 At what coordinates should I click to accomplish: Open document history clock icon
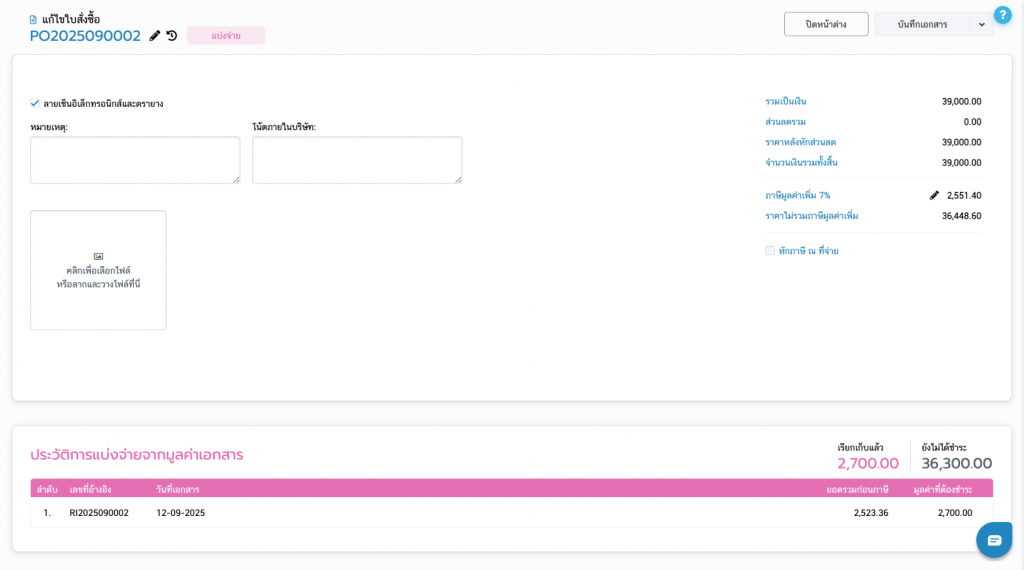point(172,36)
